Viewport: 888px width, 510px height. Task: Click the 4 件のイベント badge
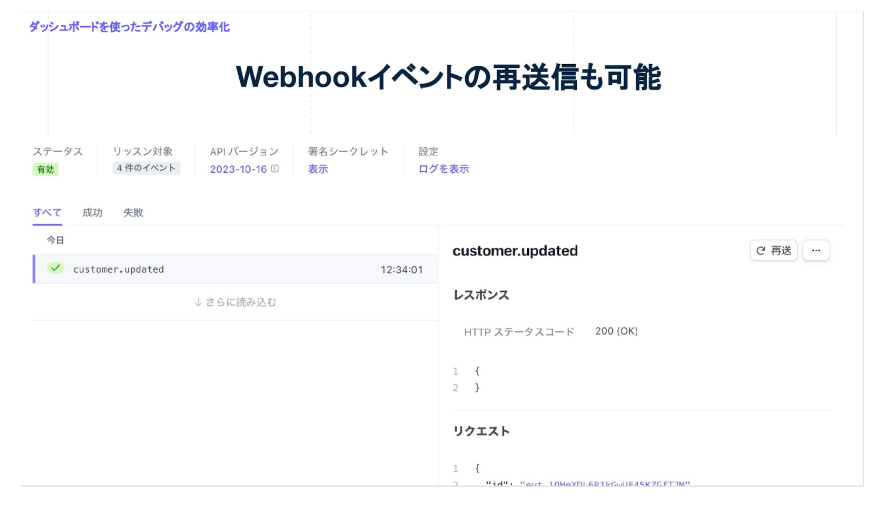click(146, 169)
